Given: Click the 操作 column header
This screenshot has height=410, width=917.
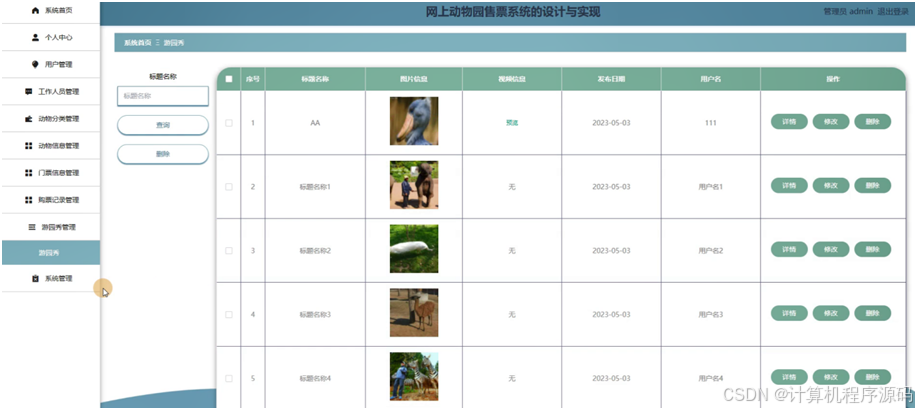Looking at the screenshot, I should pos(833,79).
